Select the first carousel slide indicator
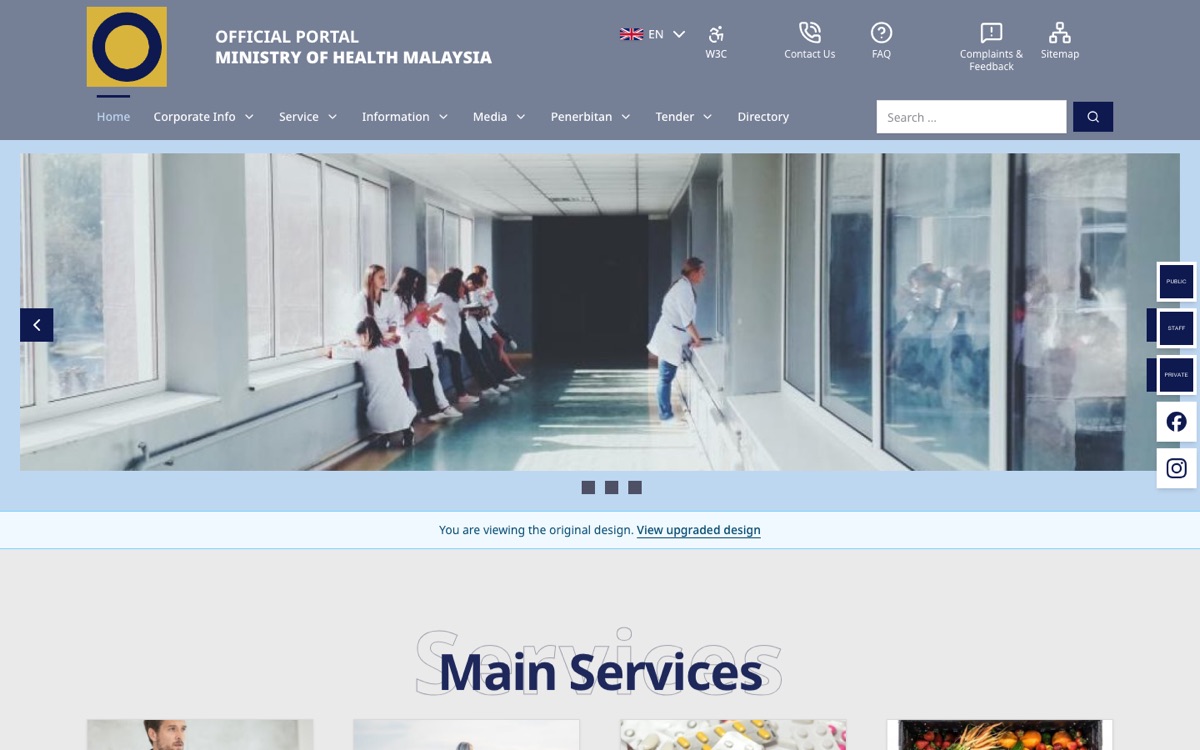Viewport: 1200px width, 750px height. [588, 488]
